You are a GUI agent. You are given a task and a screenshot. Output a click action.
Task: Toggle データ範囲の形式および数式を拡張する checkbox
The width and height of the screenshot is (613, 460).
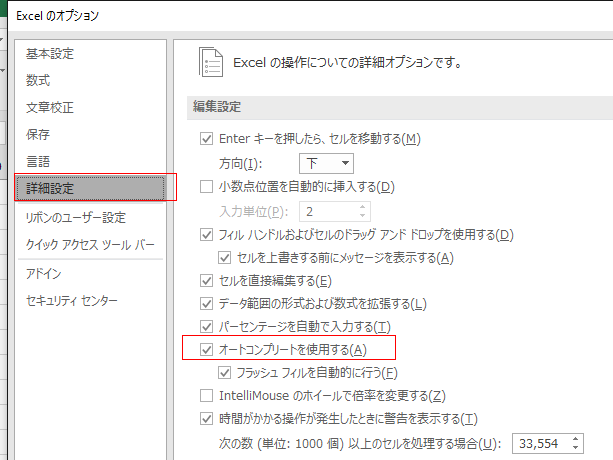206,304
